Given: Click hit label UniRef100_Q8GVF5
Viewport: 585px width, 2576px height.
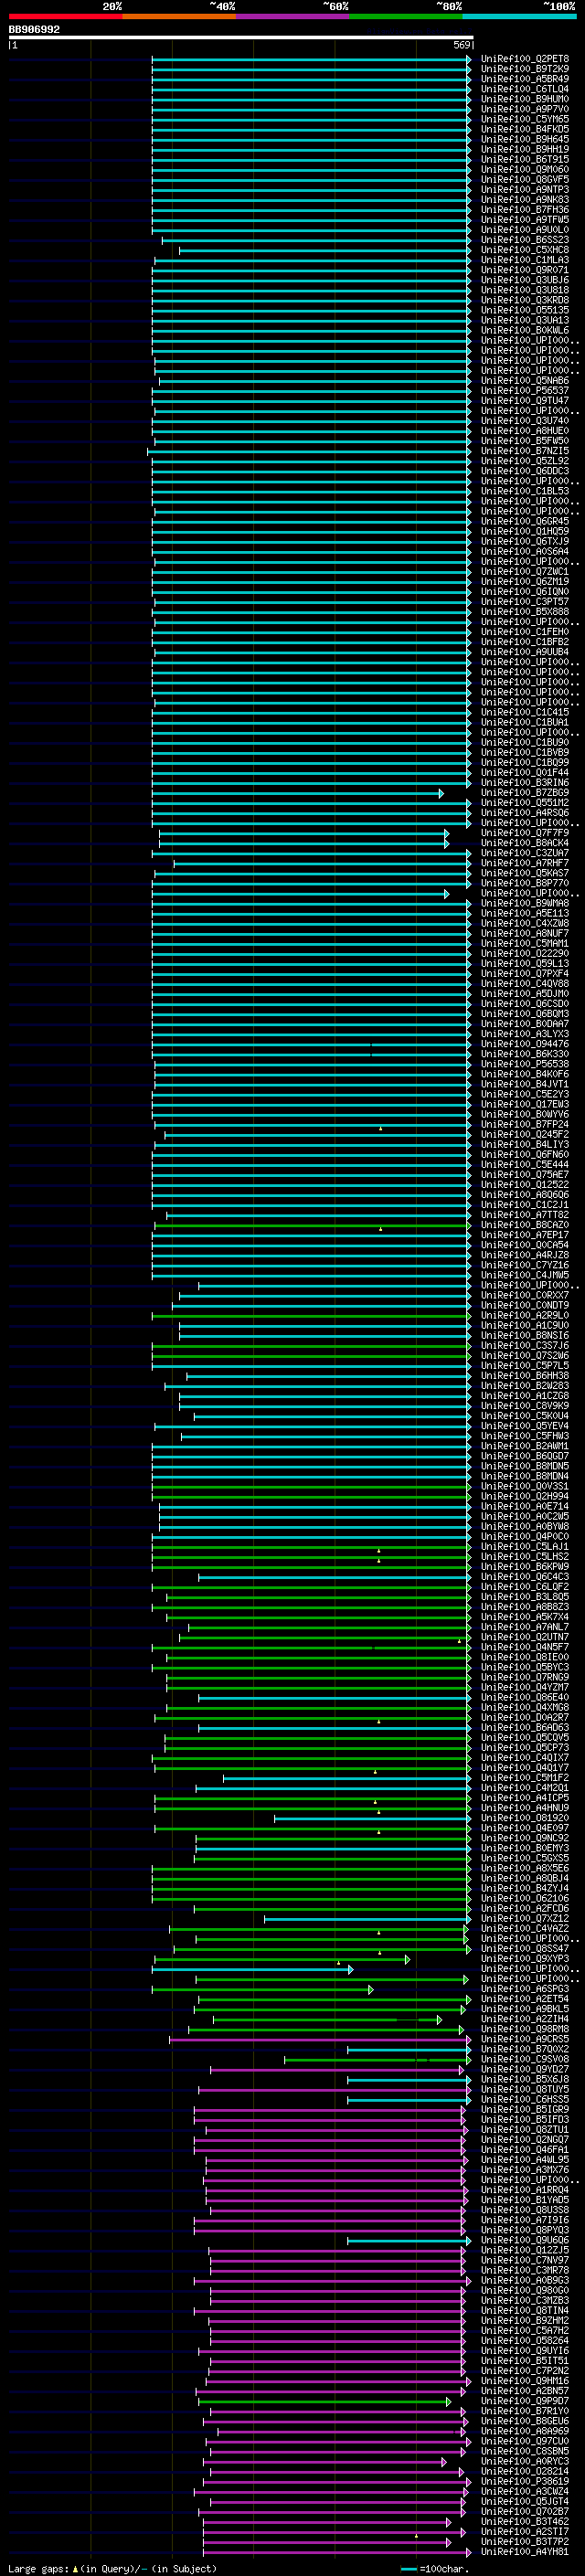Looking at the screenshot, I should coord(524,180).
